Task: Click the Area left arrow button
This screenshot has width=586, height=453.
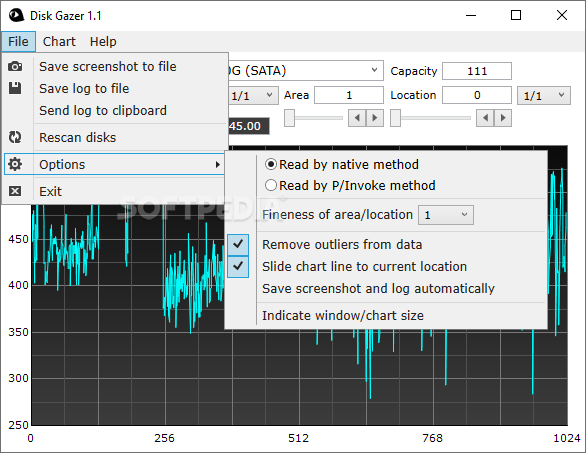Action: point(357,118)
